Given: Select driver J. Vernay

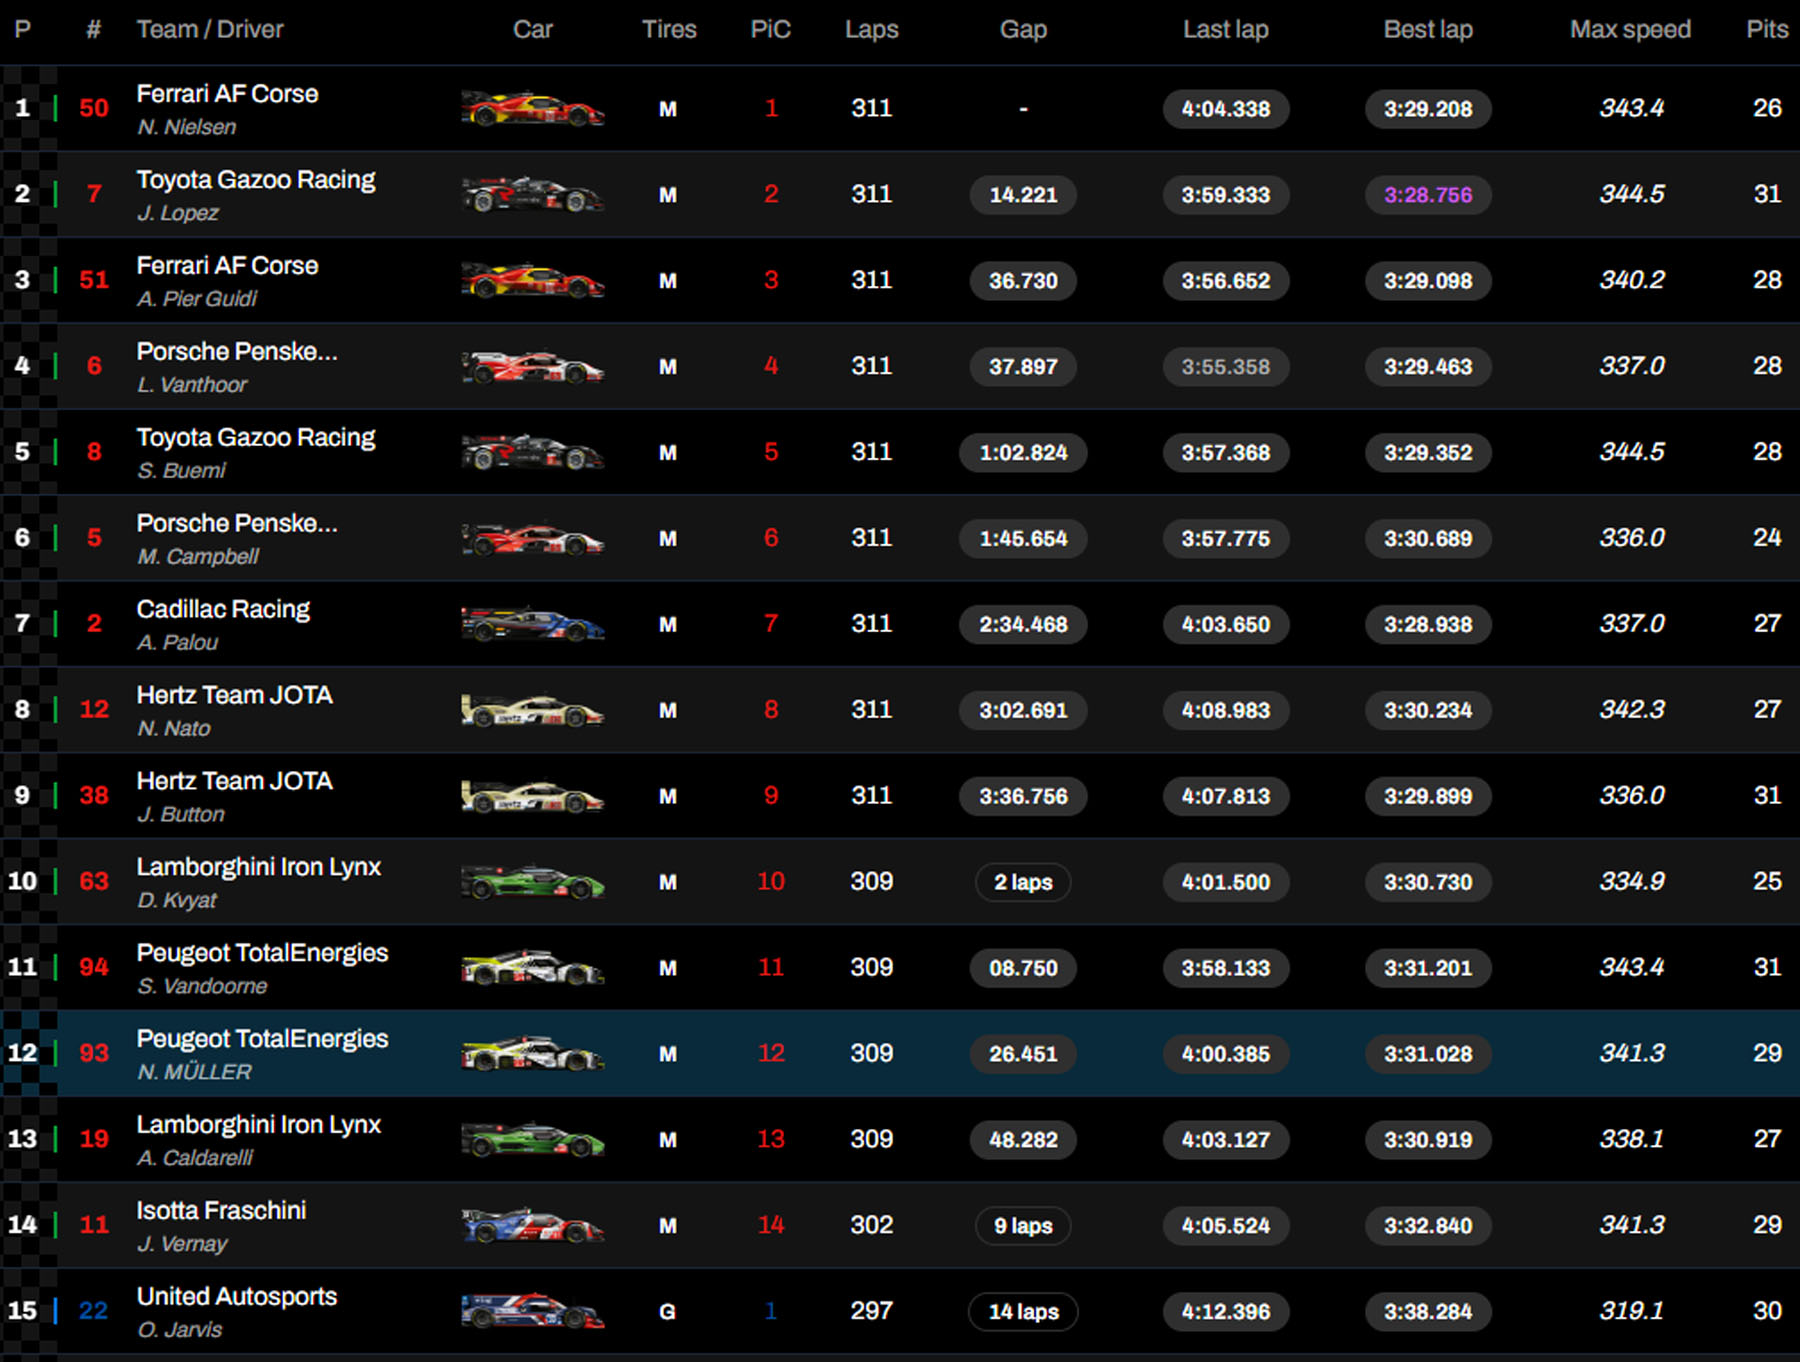Looking at the screenshot, I should tap(182, 1244).
